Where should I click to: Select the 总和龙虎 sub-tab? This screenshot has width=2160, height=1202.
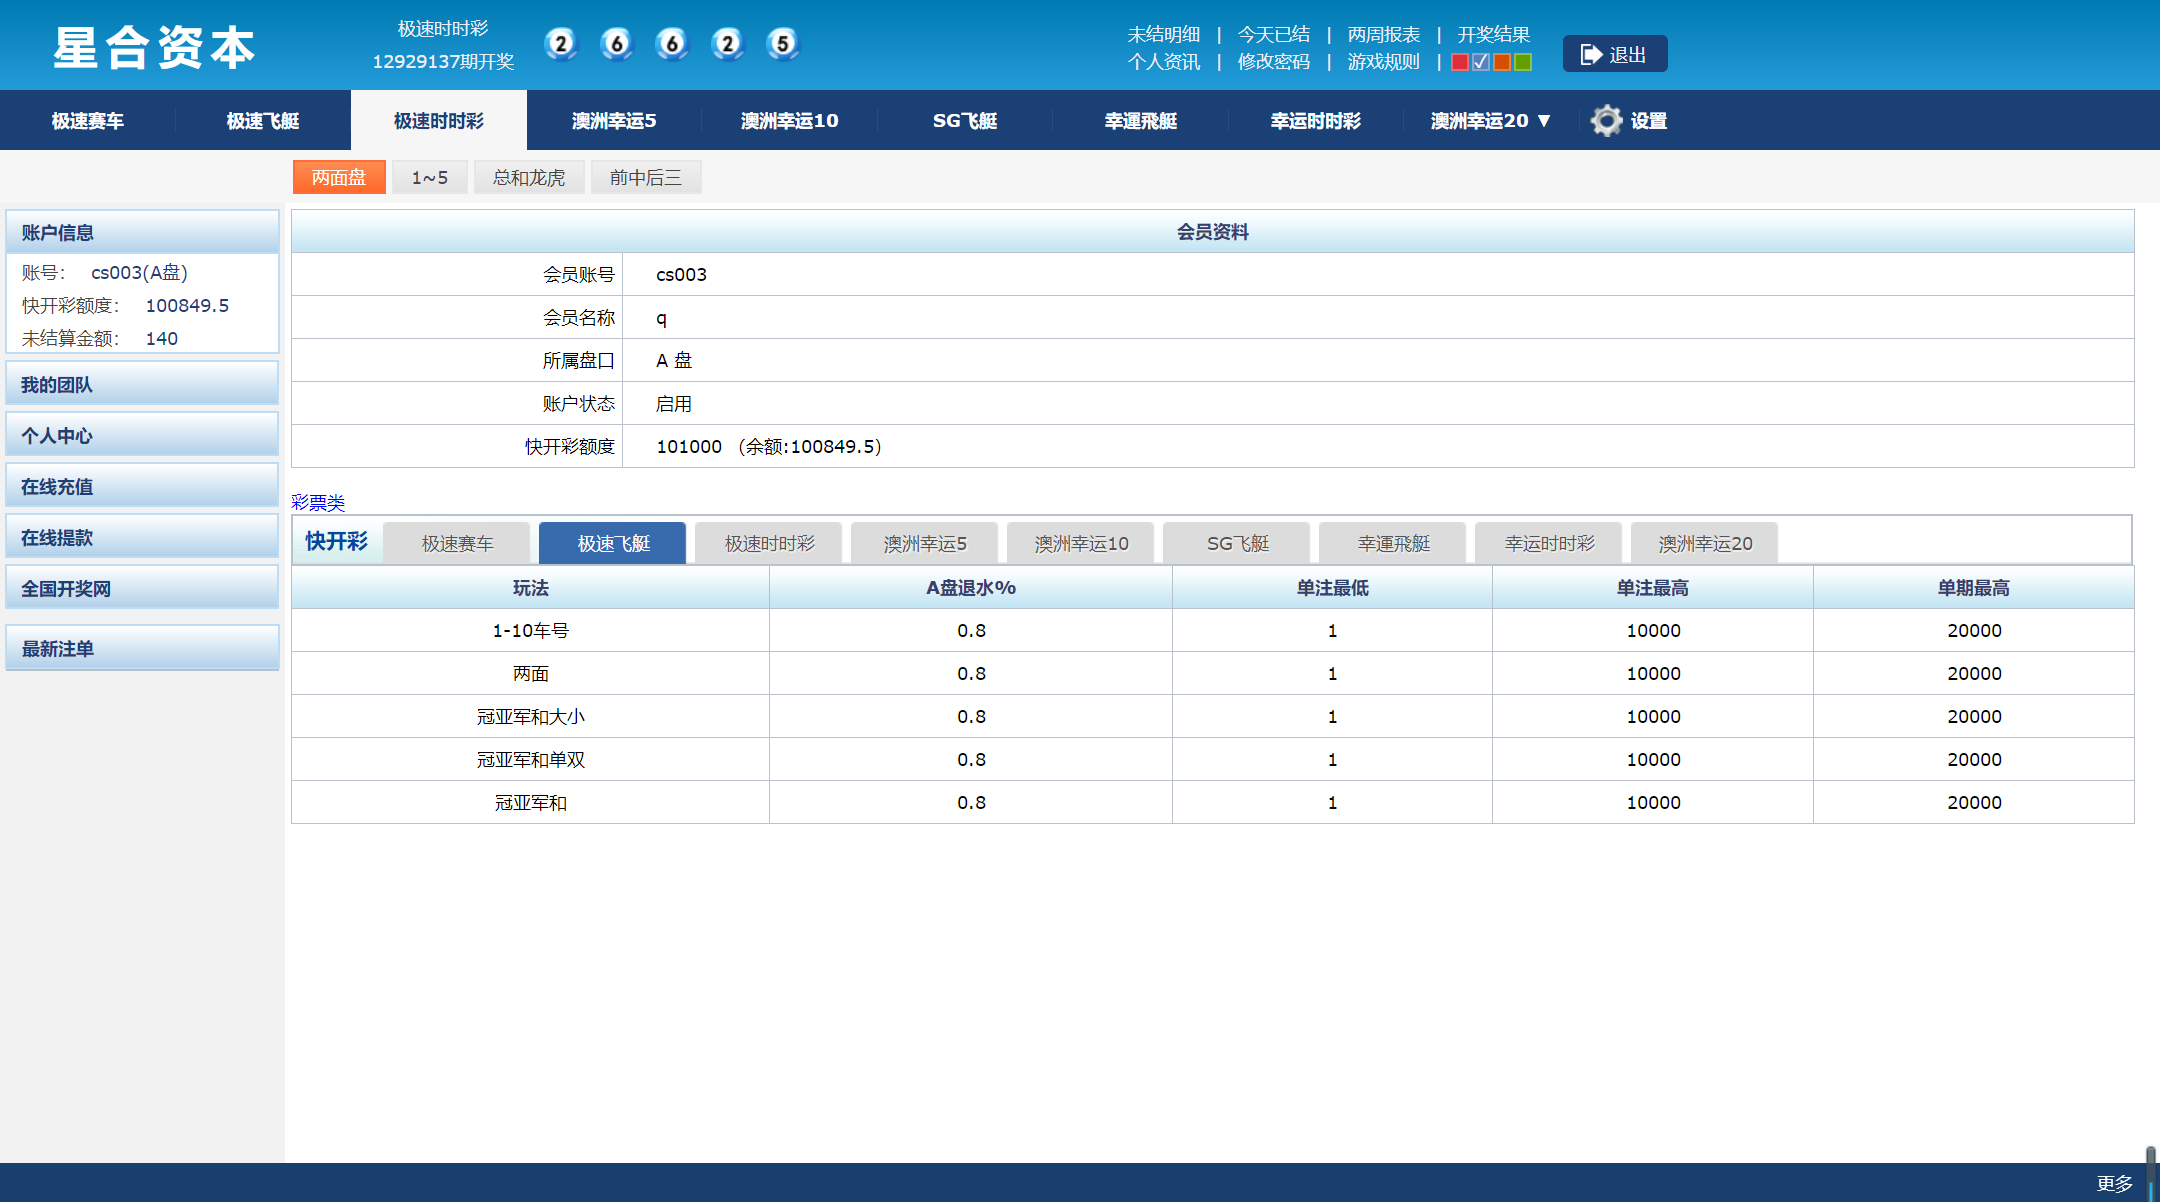coord(529,177)
